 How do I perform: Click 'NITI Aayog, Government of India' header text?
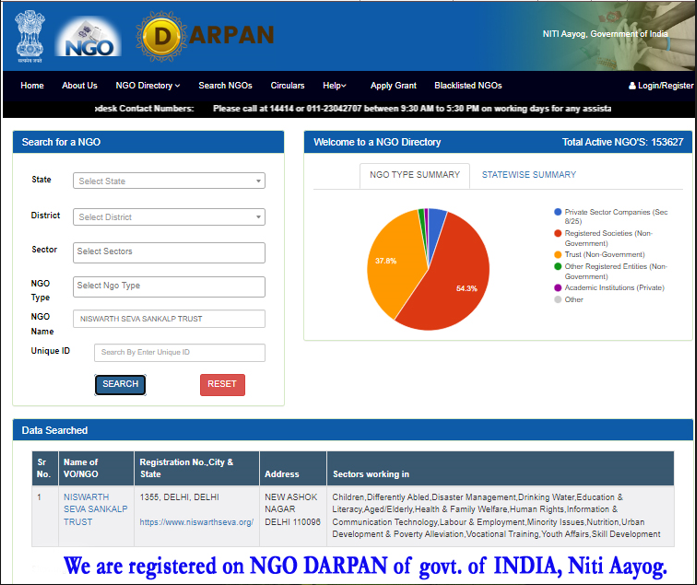(605, 34)
